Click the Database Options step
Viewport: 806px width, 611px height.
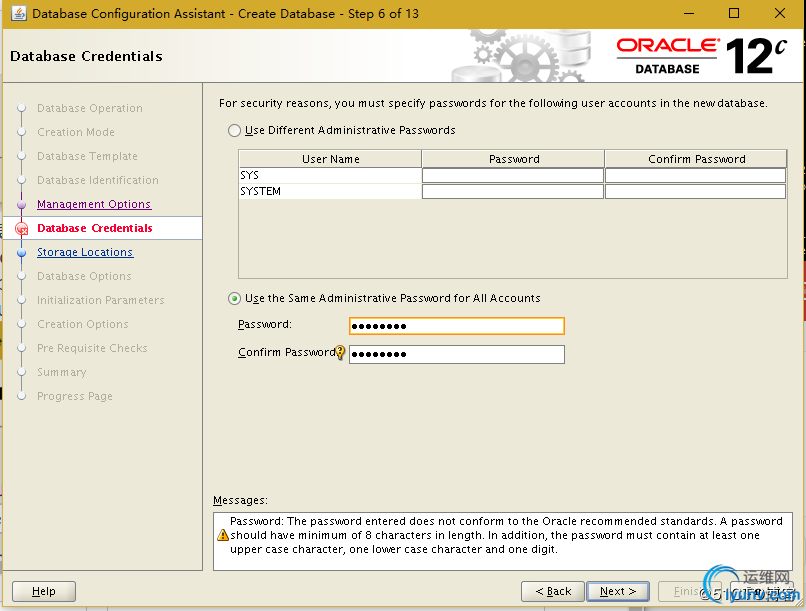click(x=84, y=276)
